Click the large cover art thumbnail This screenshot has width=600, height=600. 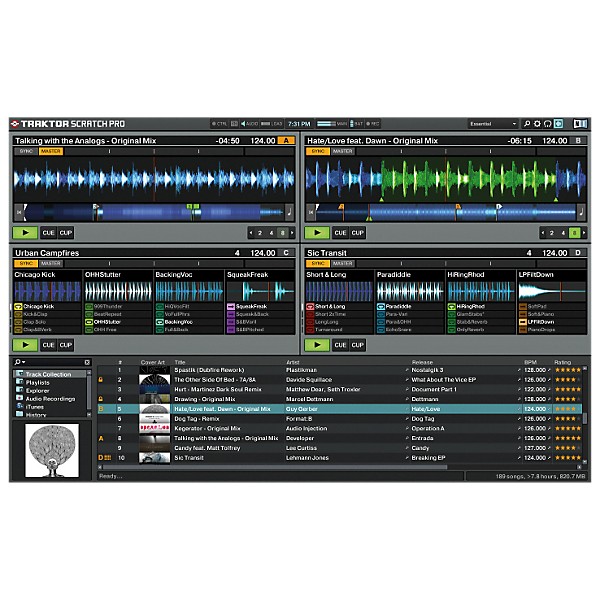pos(52,450)
